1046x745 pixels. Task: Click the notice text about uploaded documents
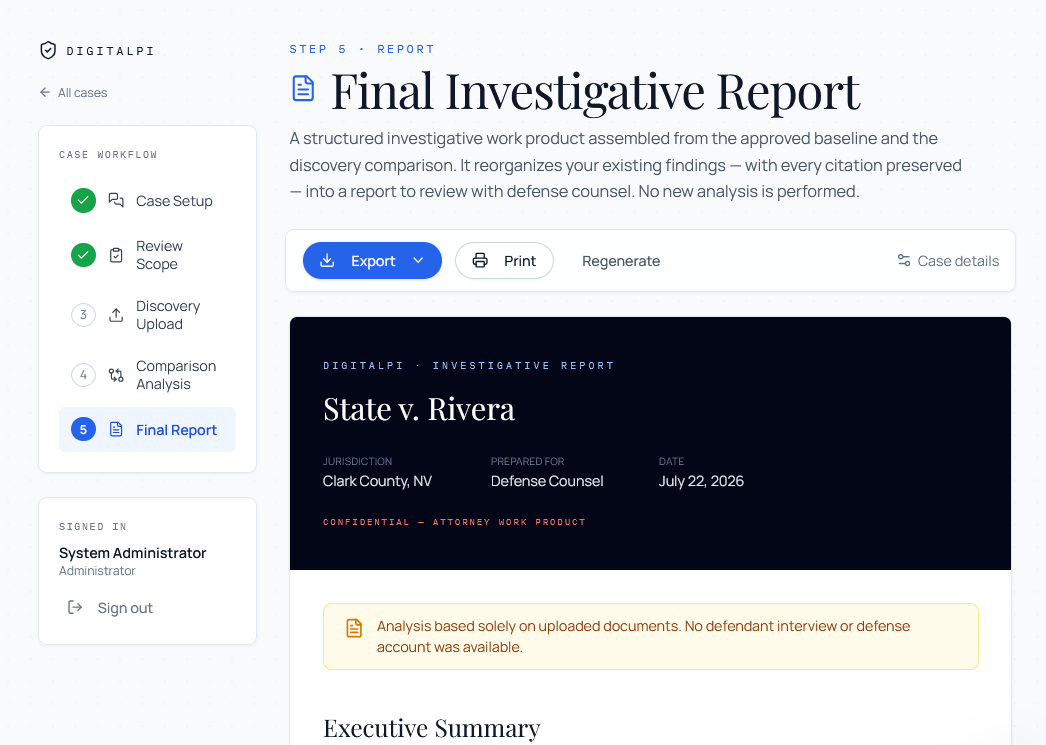643,636
